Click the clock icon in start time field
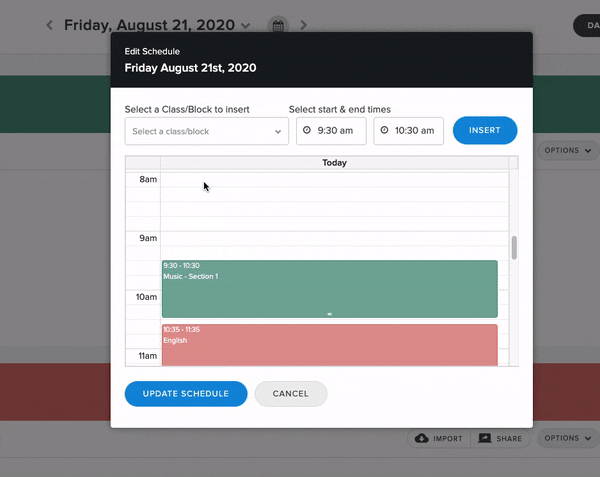 point(307,130)
